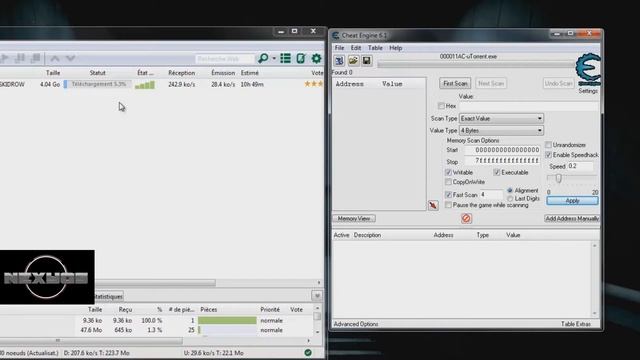Click uTorrent pause torrent icon
The width and height of the screenshot is (640, 360).
(x=20, y=58)
